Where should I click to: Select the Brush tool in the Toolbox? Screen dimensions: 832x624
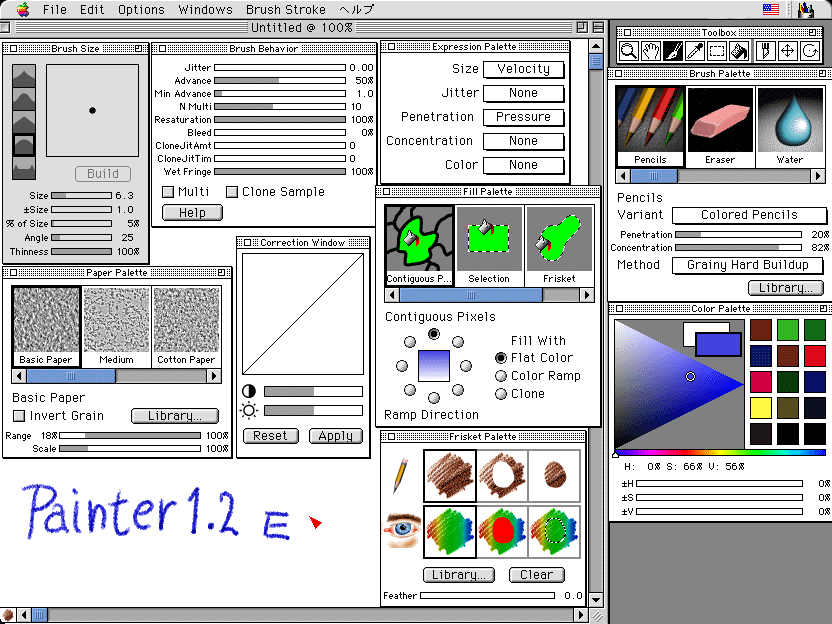pos(673,51)
